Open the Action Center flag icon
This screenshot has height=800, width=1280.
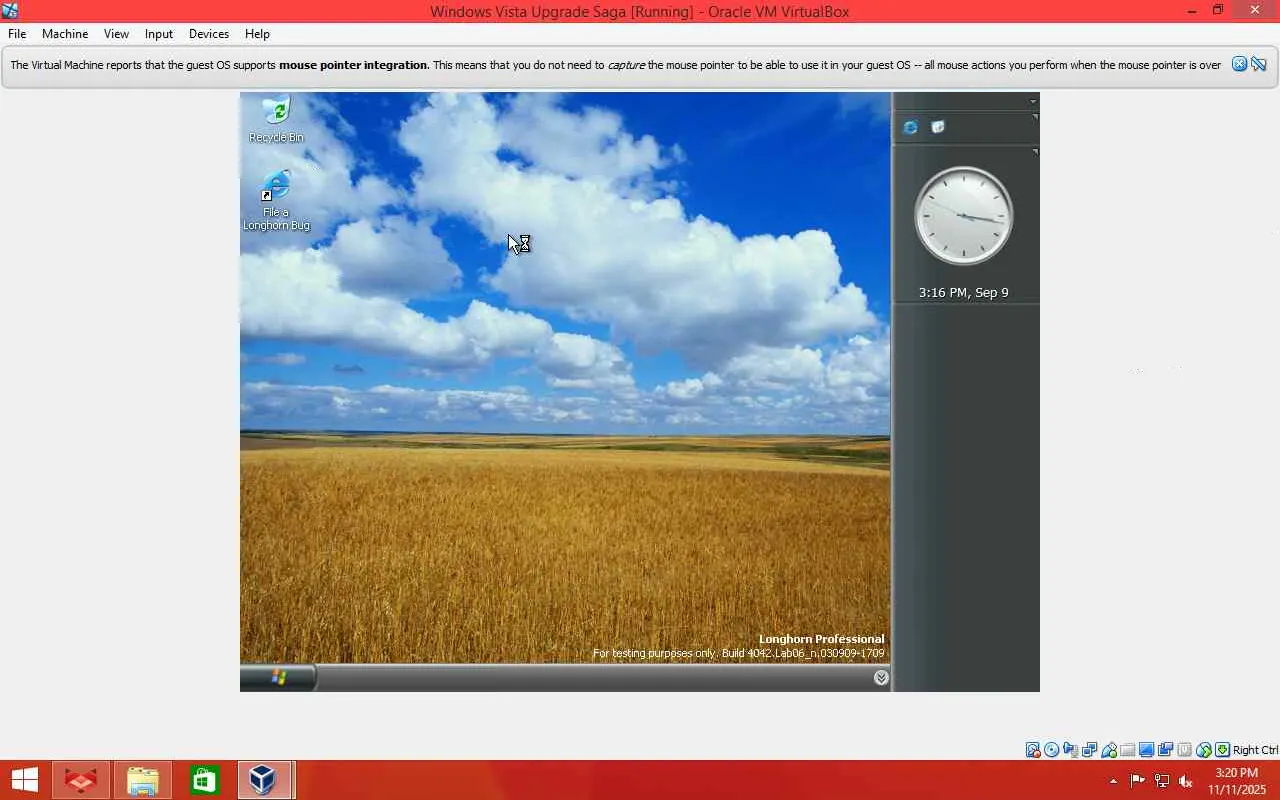tap(1138, 781)
